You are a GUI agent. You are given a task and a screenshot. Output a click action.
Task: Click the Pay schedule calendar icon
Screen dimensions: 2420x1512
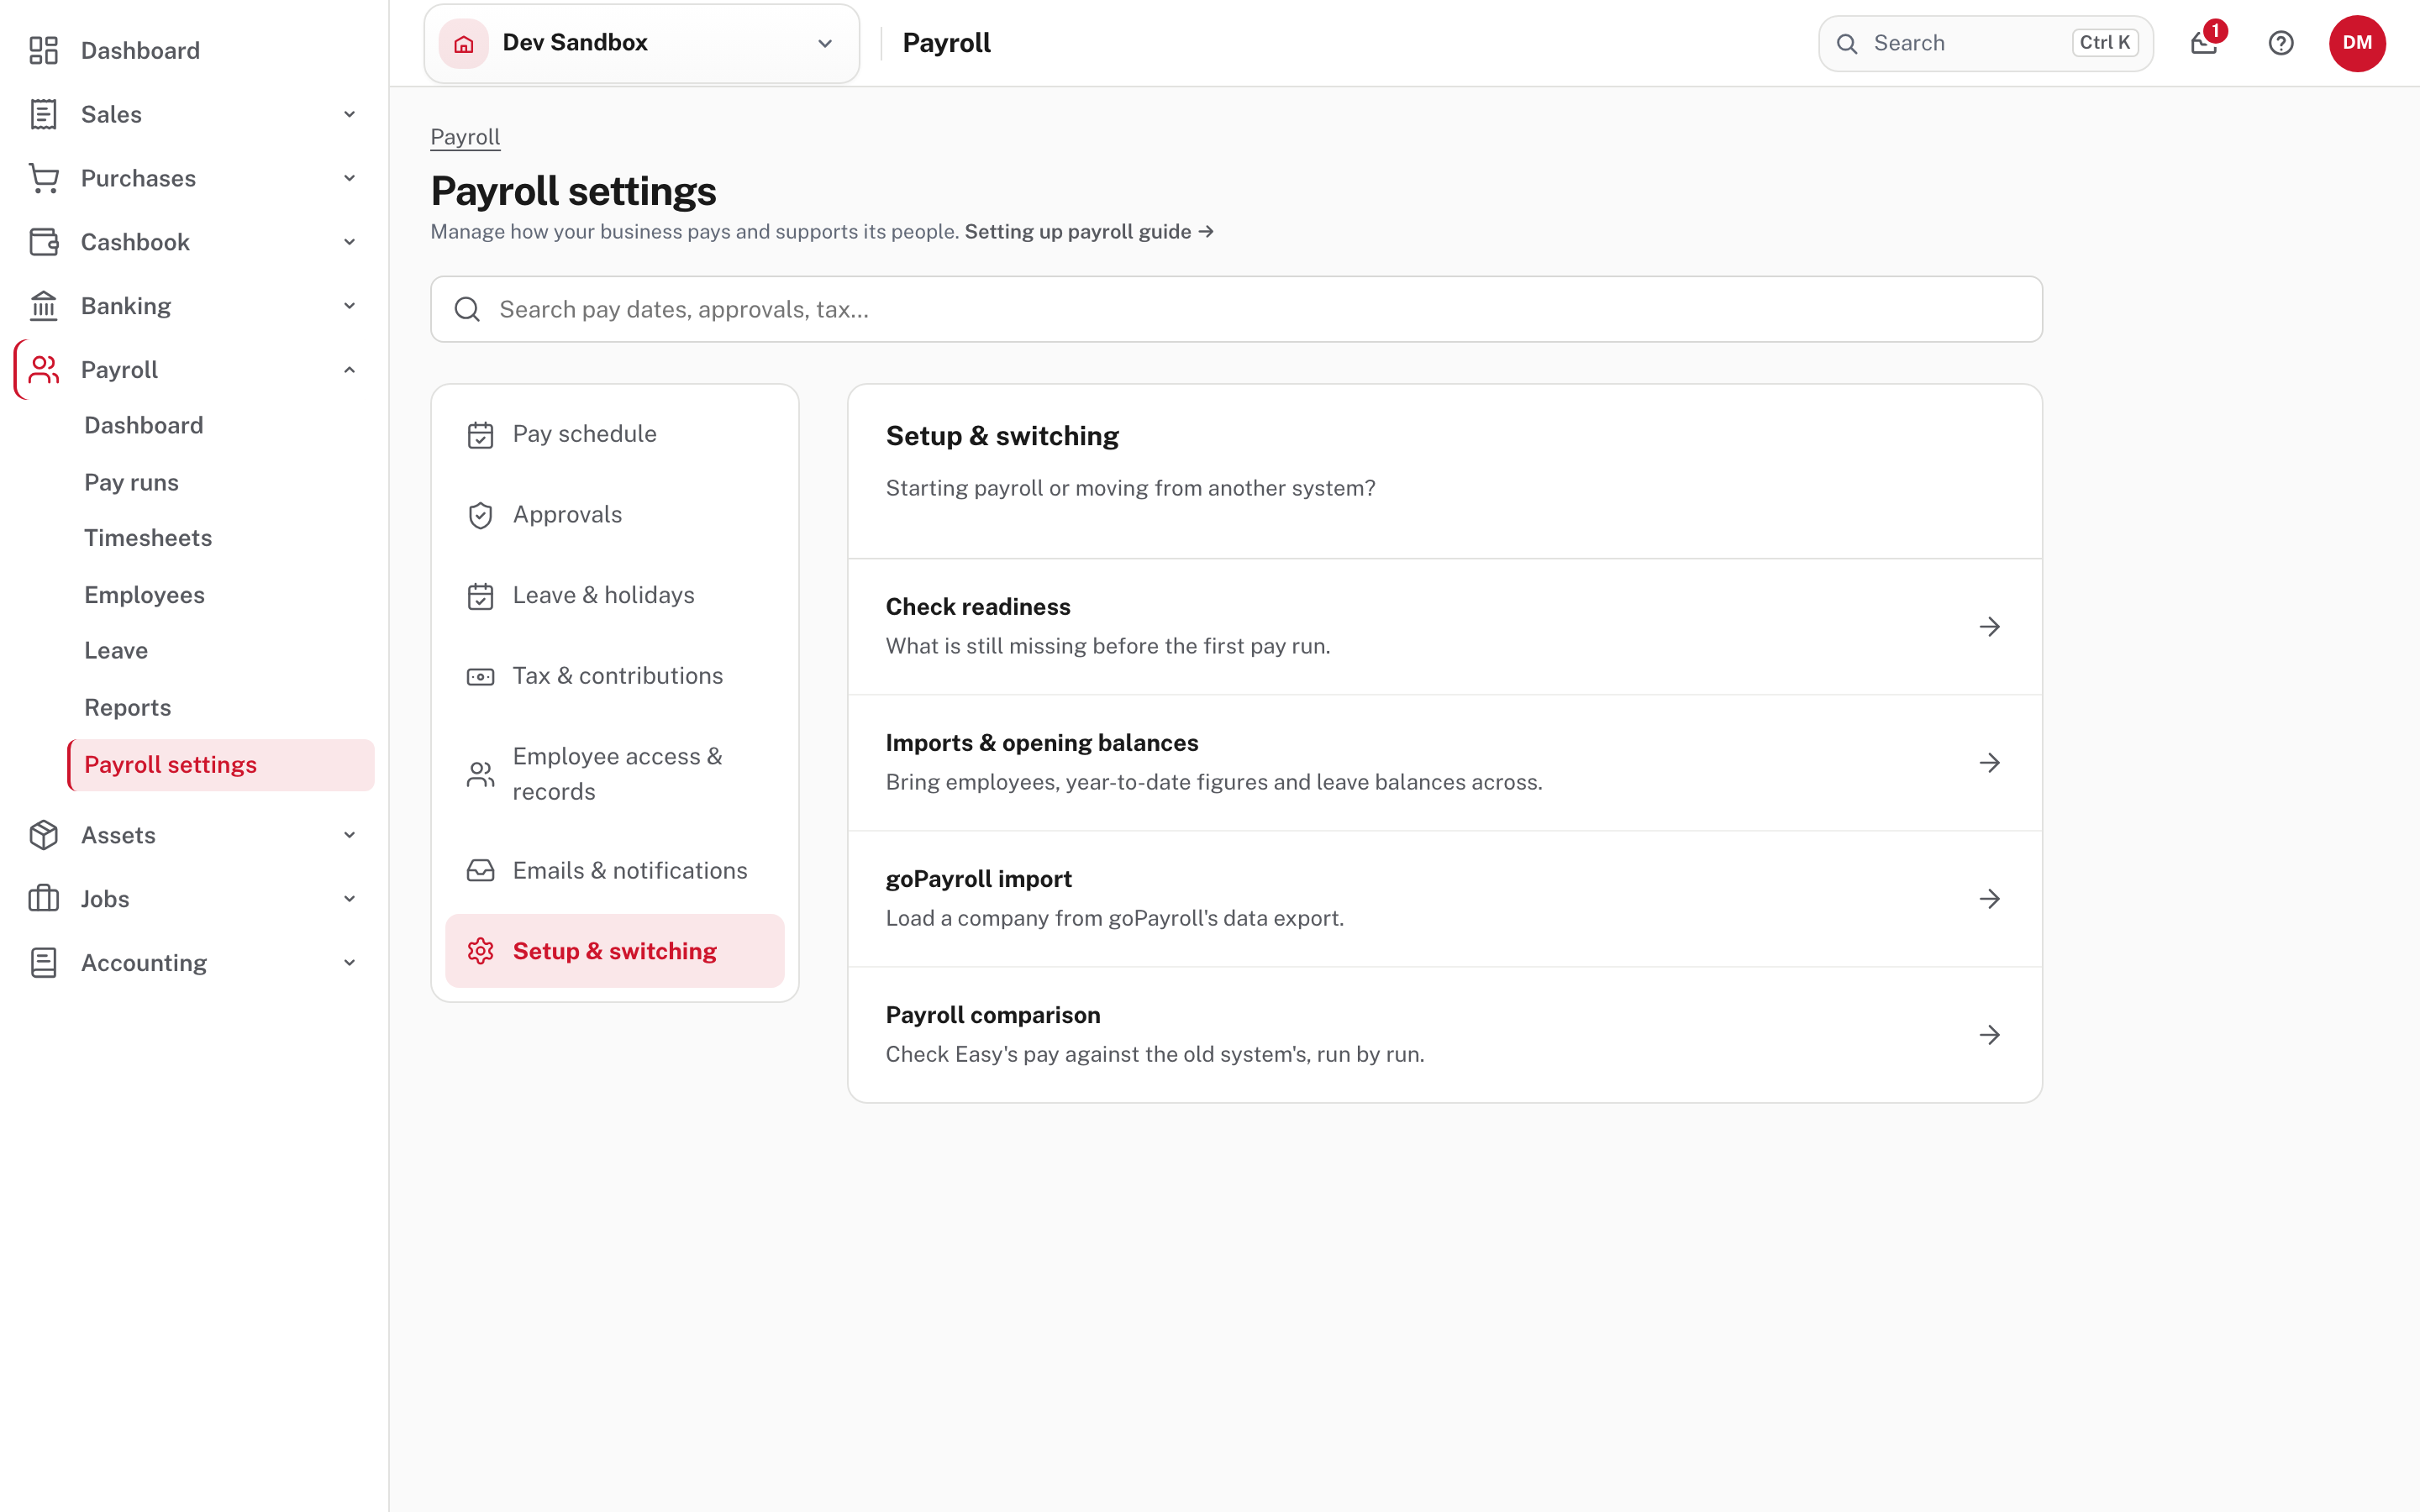(x=480, y=435)
